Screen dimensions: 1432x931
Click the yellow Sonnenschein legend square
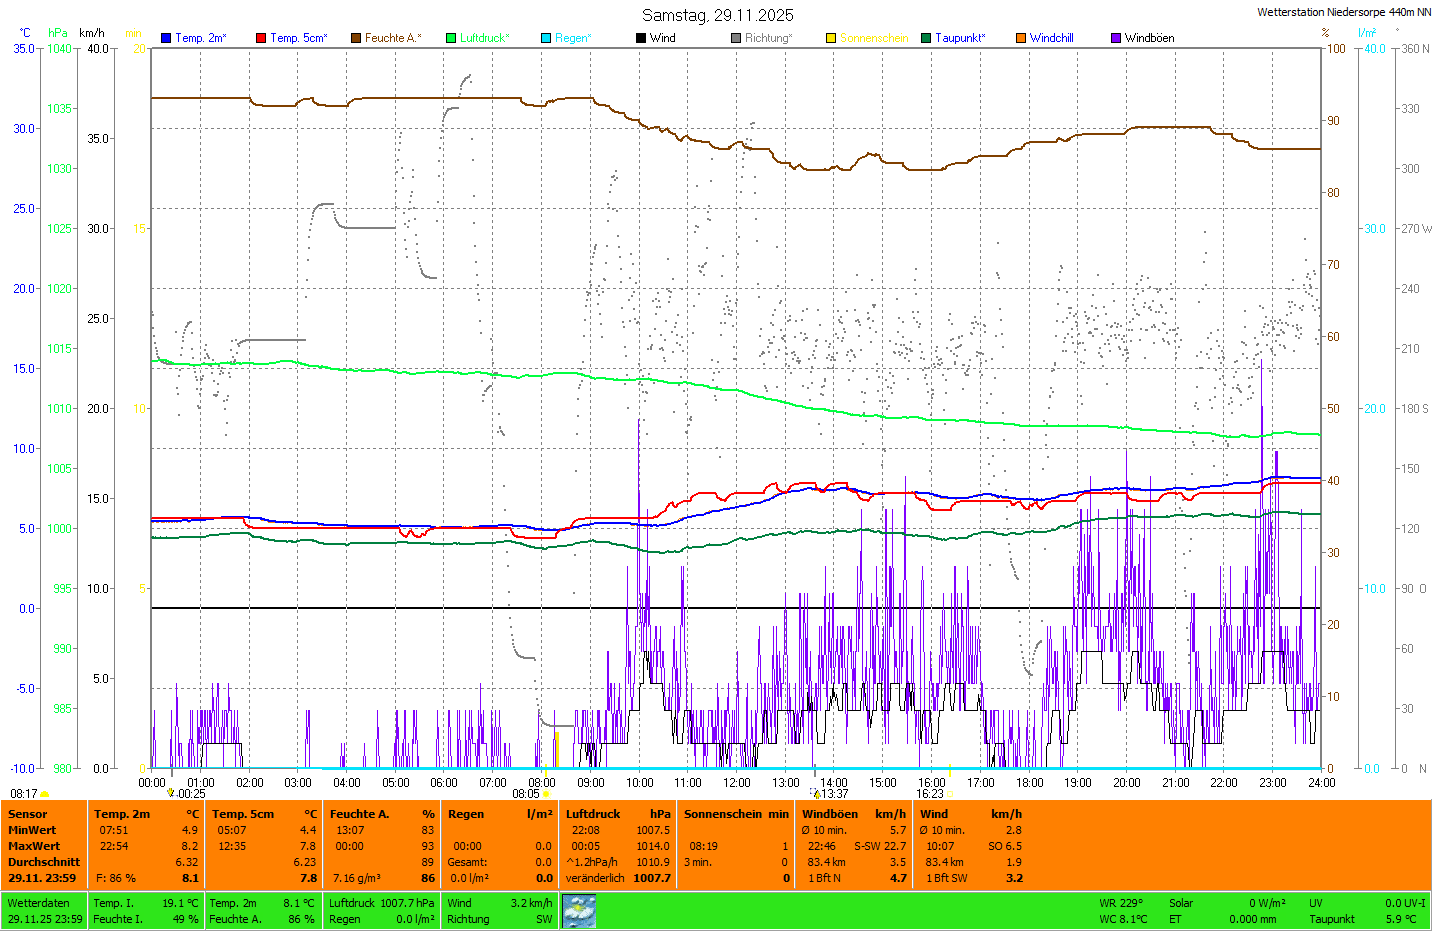pos(831,38)
